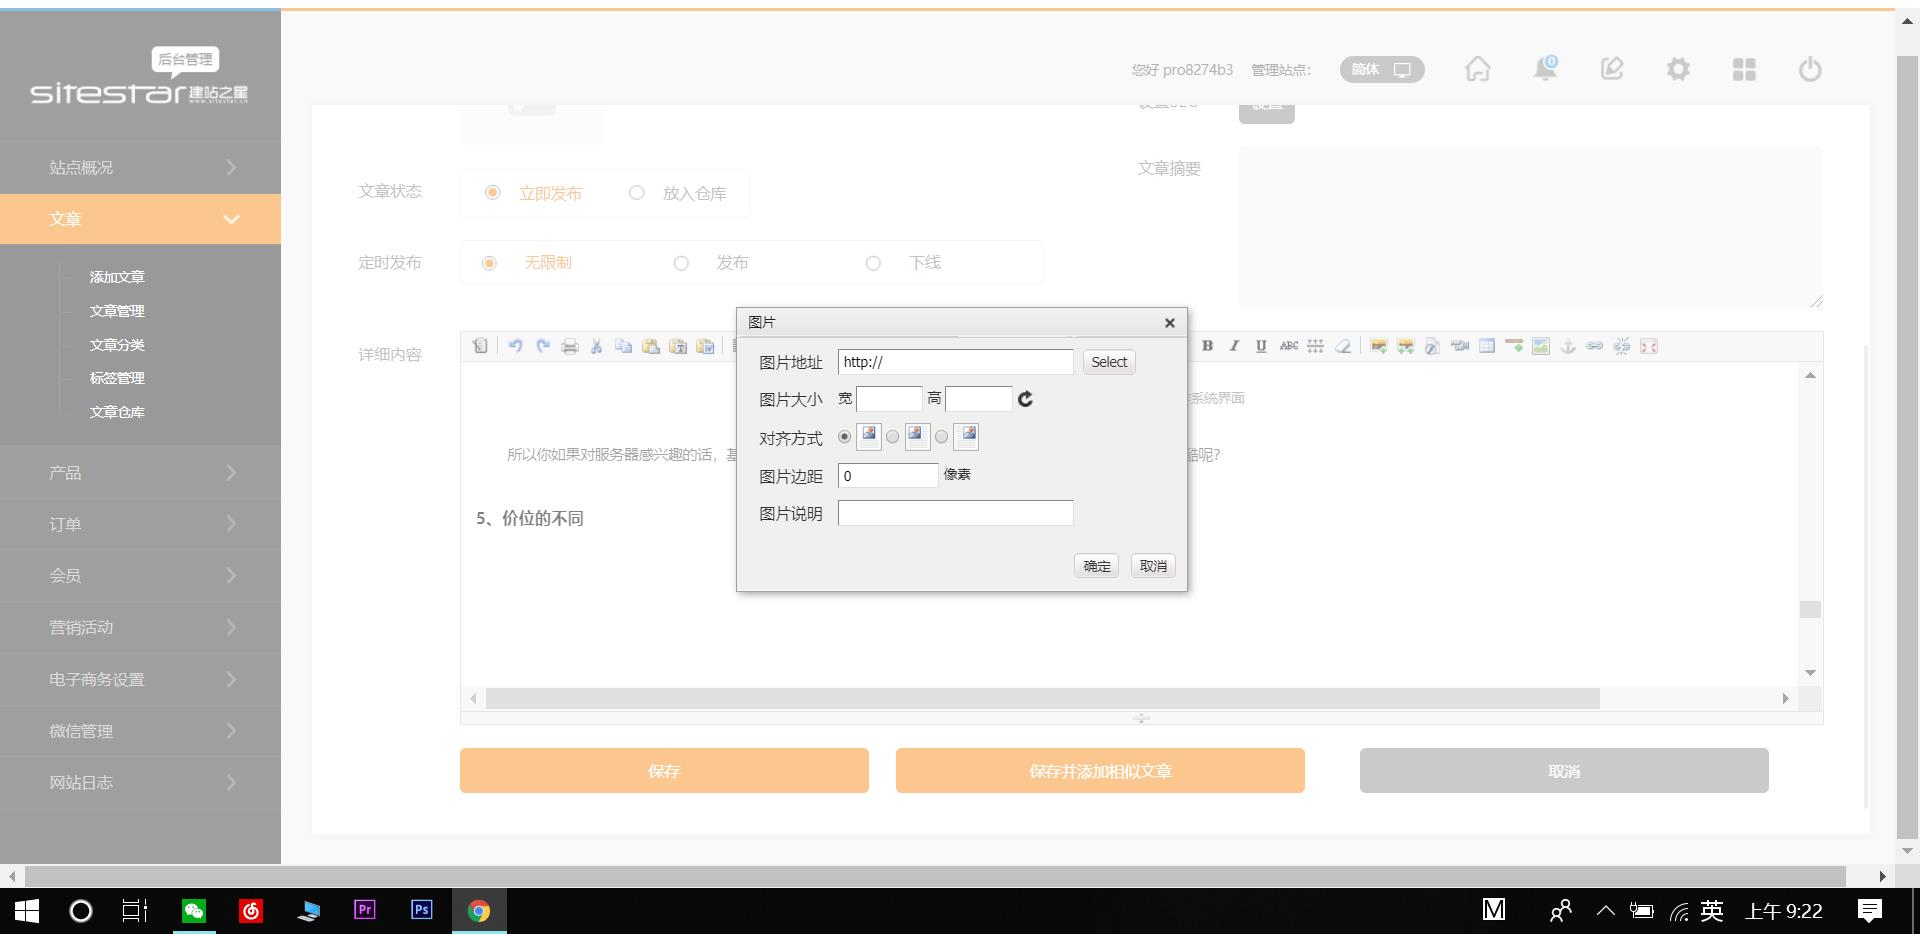
Task: Expand 会员 sidebar section
Action: point(140,576)
